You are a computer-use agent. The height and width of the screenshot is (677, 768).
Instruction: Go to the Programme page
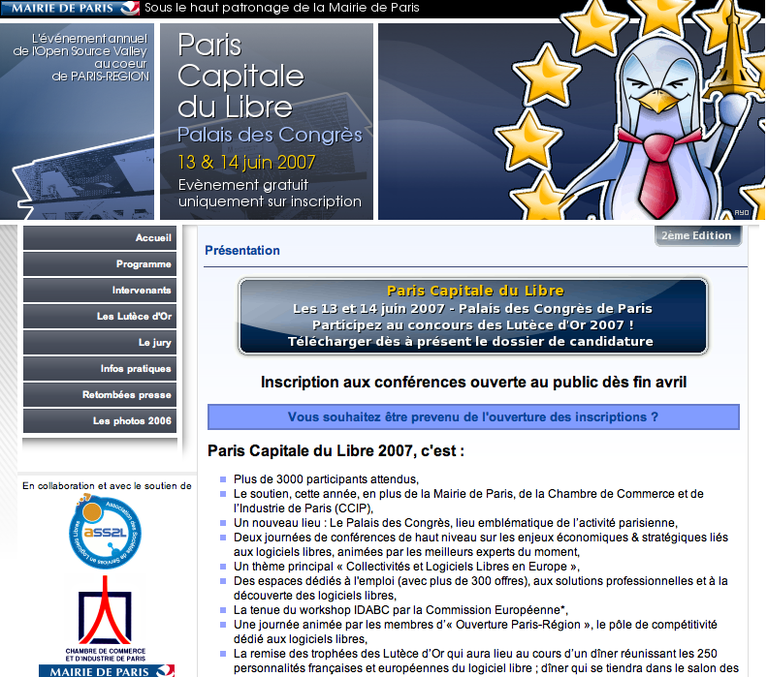pyautogui.click(x=99, y=264)
